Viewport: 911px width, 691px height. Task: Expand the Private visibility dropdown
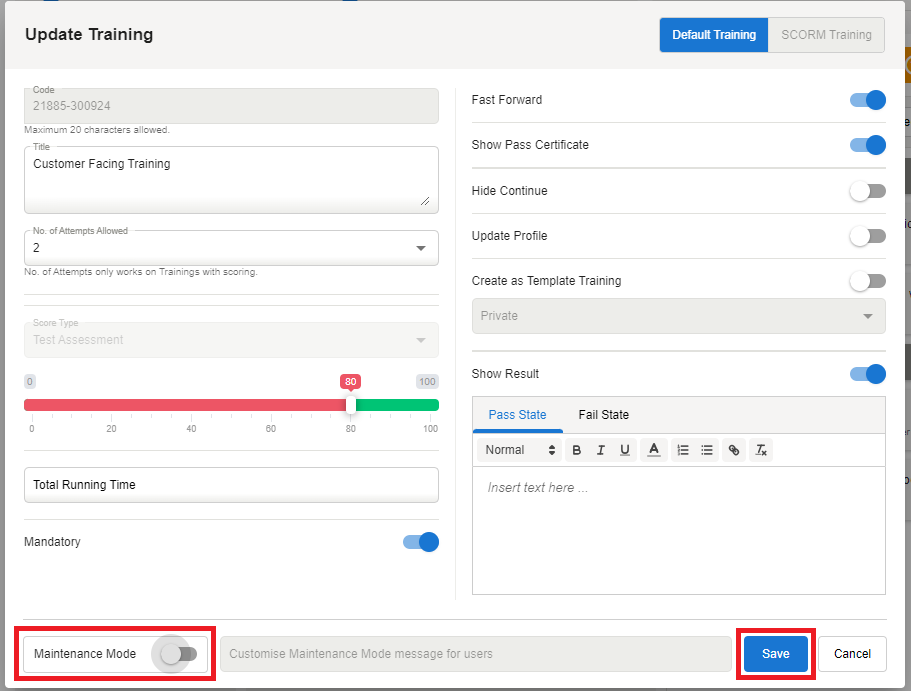(x=678, y=316)
